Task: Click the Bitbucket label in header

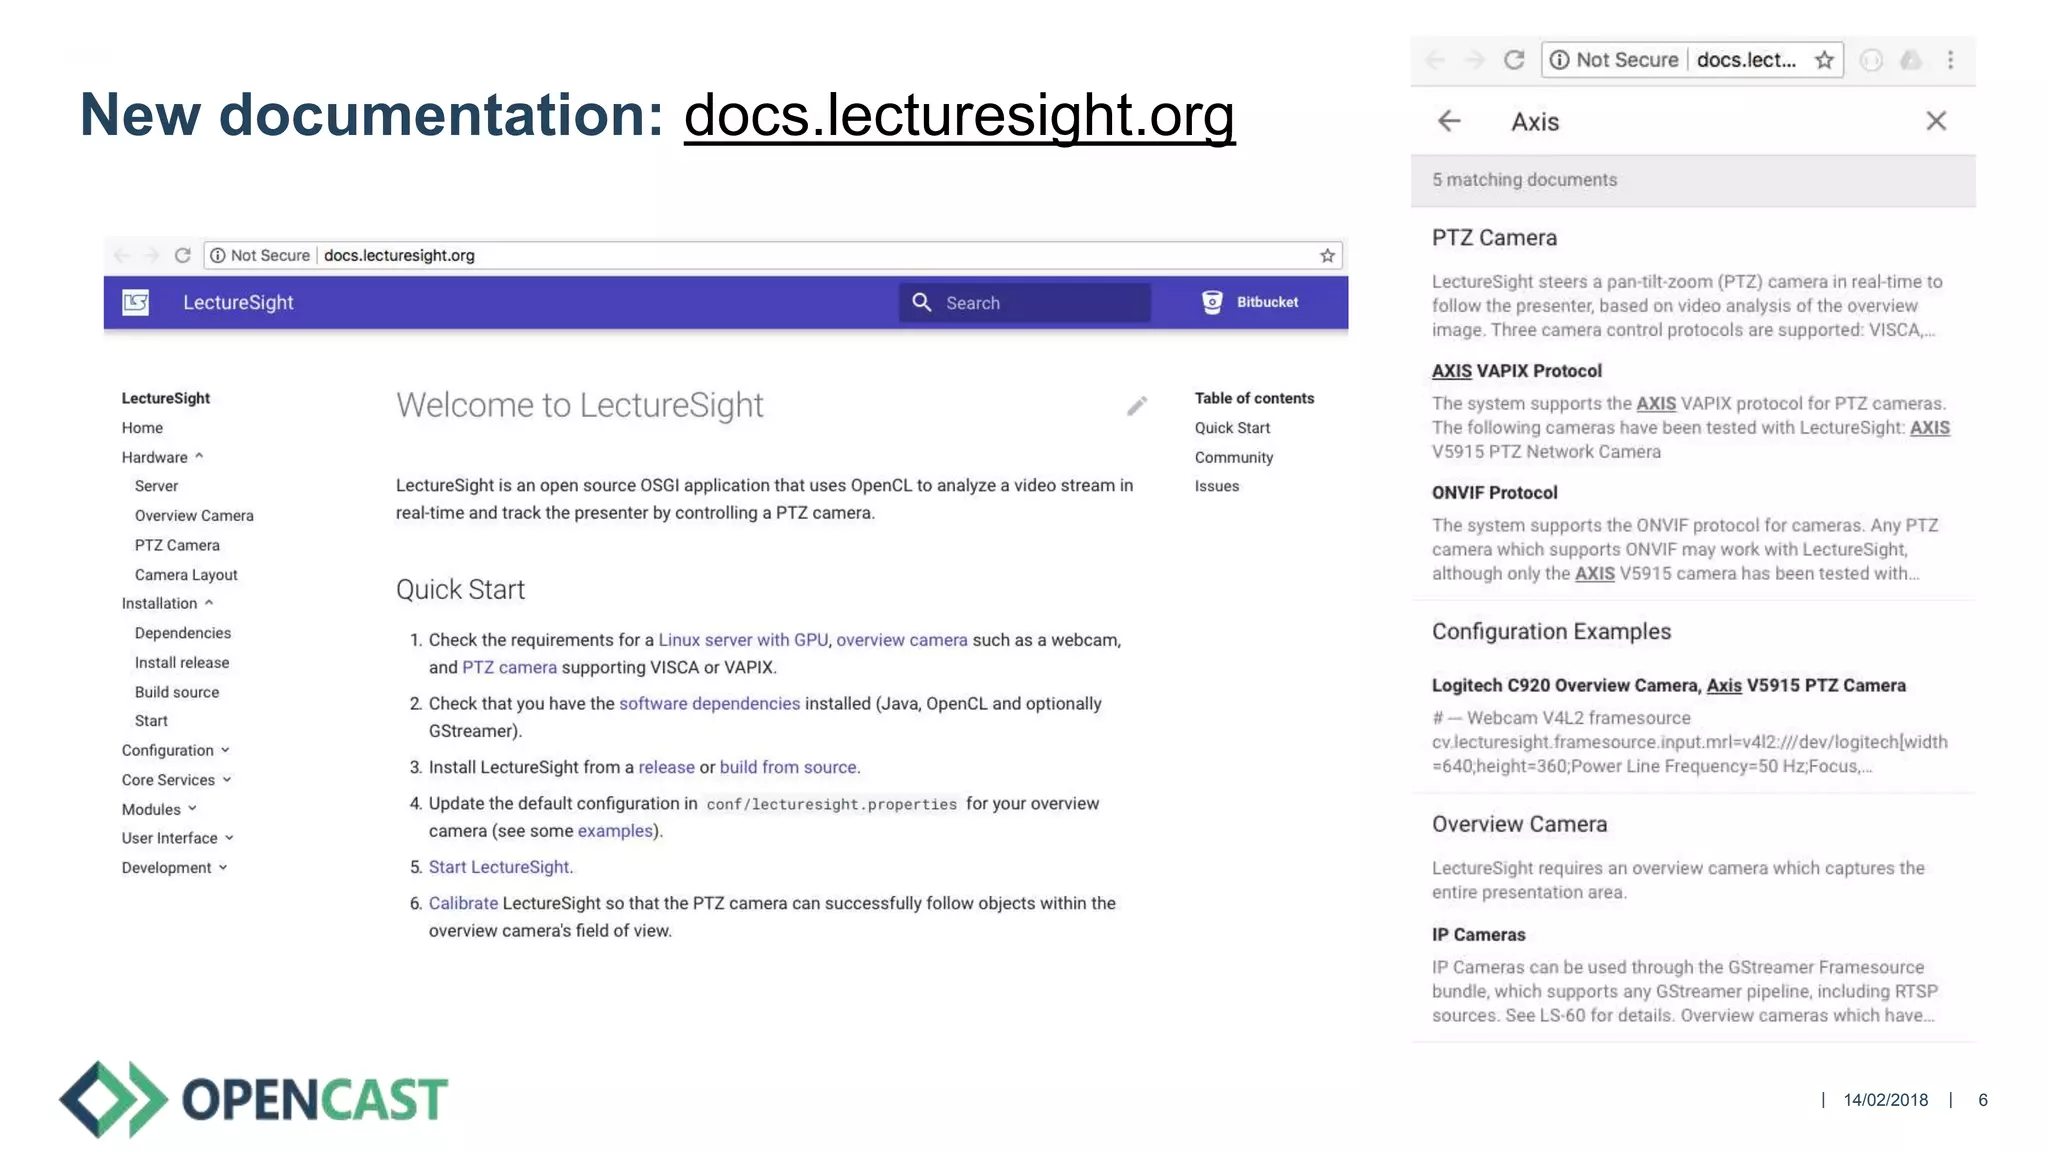Action: click(x=1267, y=302)
